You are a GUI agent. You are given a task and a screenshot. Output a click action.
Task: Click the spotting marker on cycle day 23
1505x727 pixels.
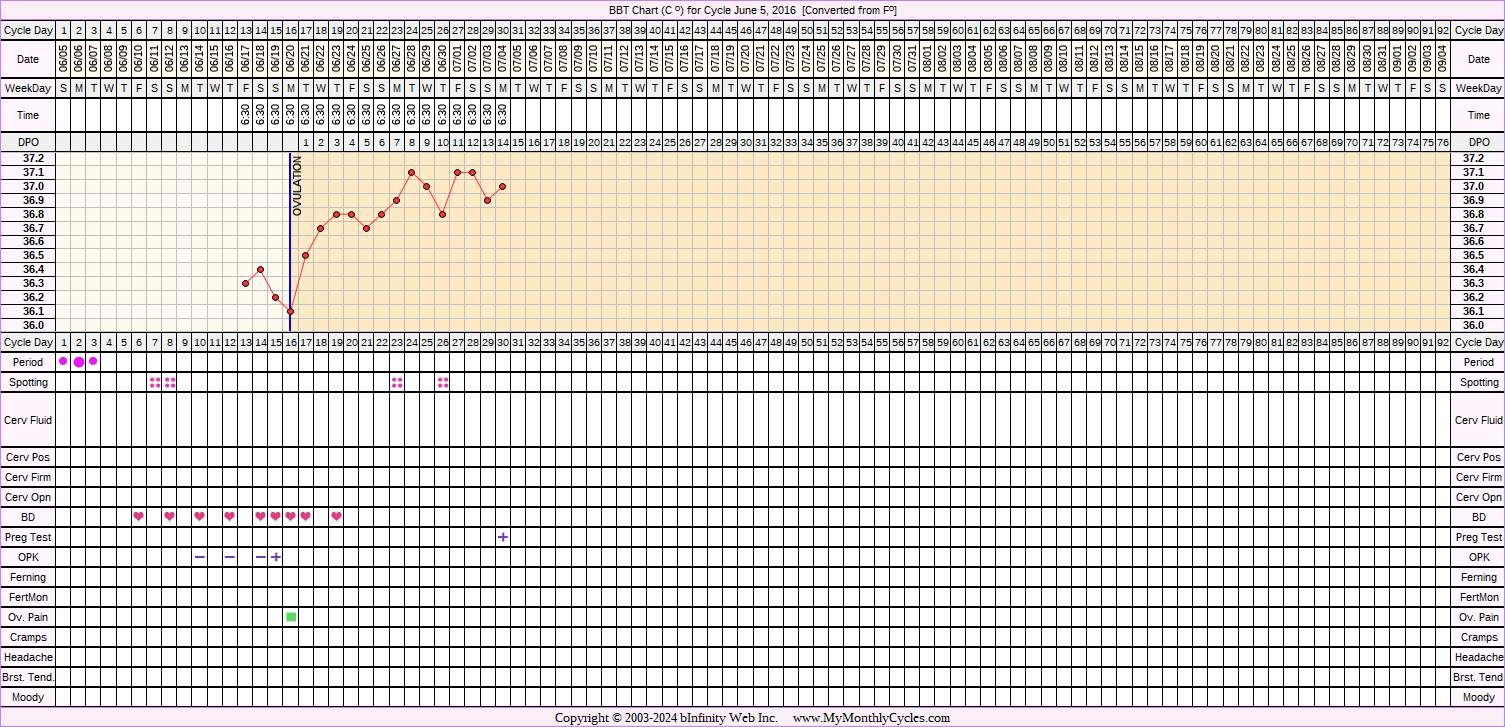pos(397,382)
